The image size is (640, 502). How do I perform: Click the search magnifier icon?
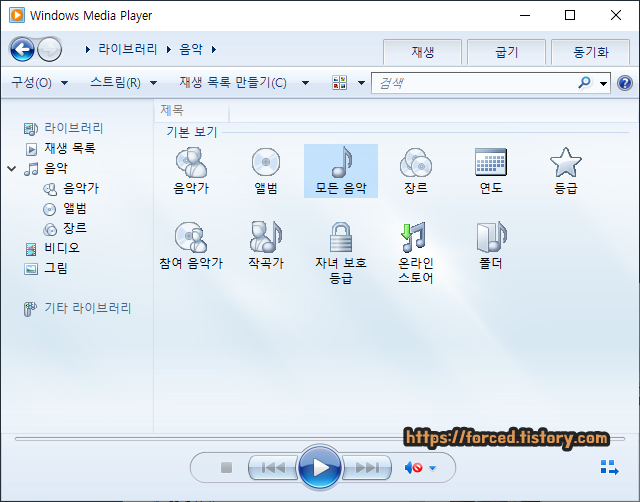point(584,83)
